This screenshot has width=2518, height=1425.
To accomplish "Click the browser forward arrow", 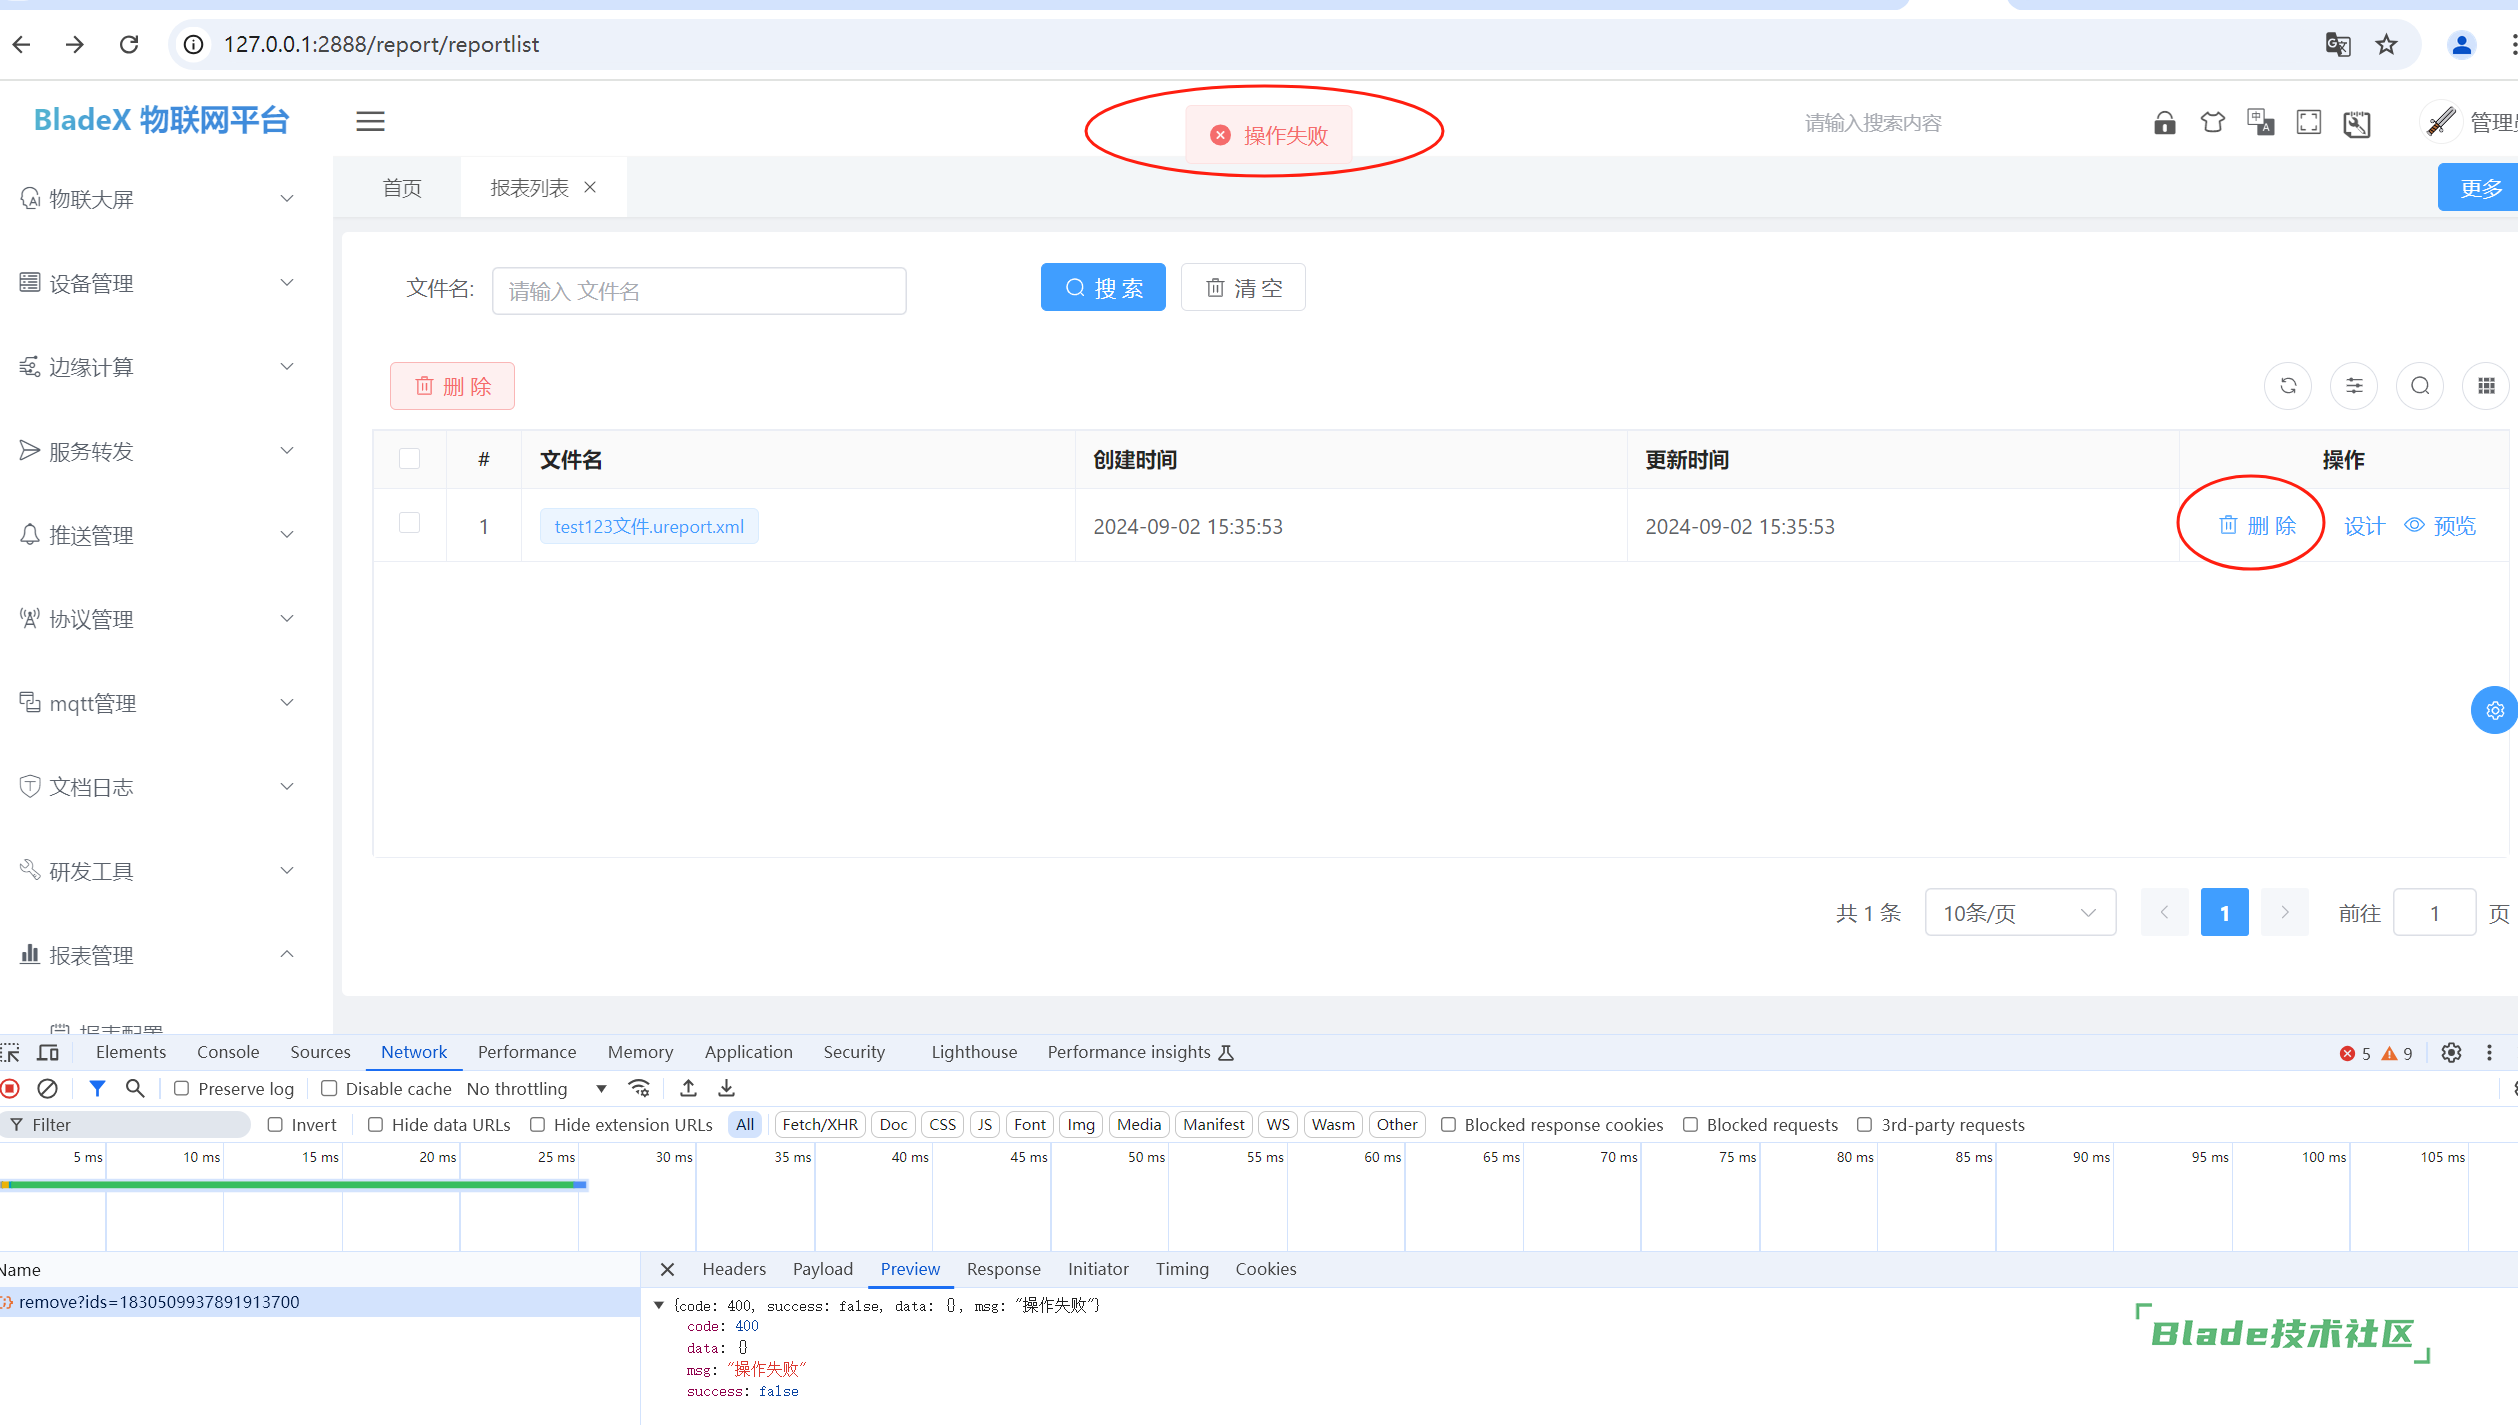I will point(75,44).
